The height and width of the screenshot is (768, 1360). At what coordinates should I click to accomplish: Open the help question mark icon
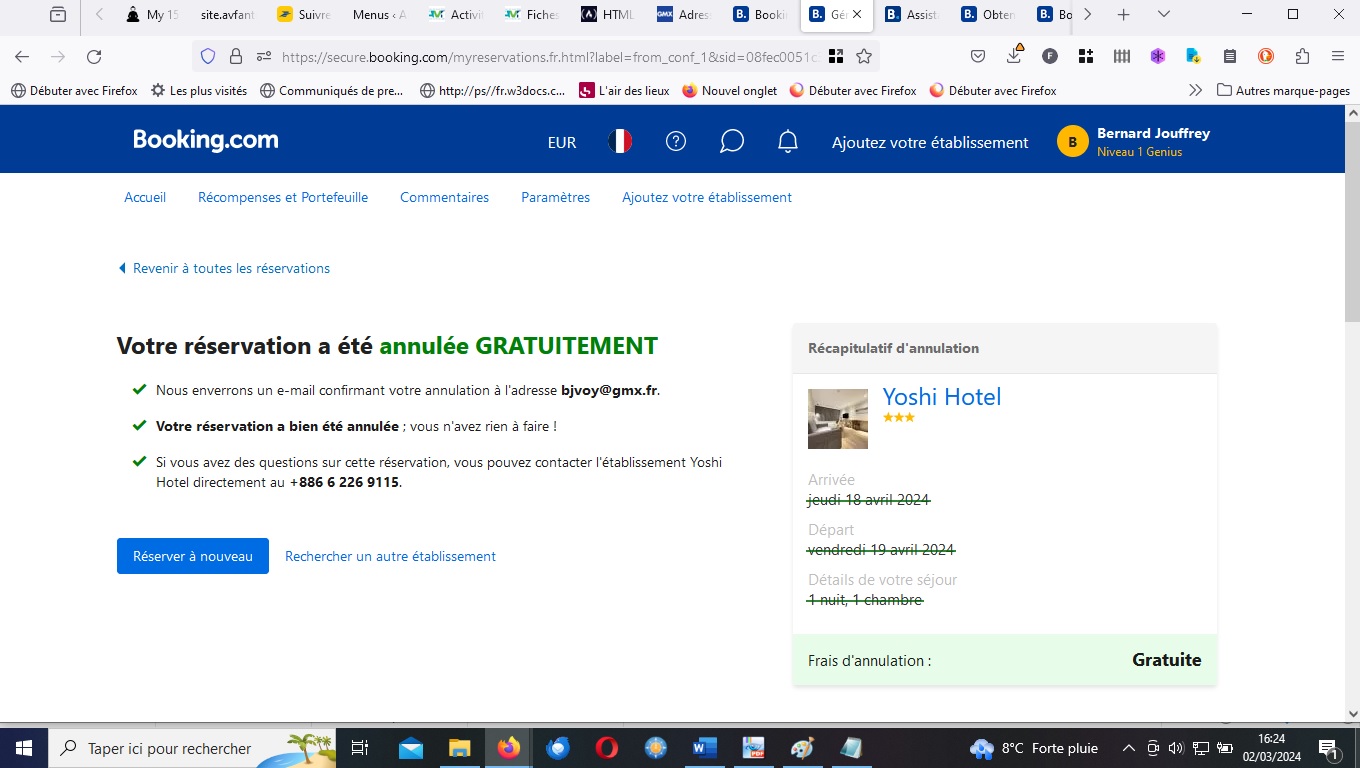coord(676,142)
